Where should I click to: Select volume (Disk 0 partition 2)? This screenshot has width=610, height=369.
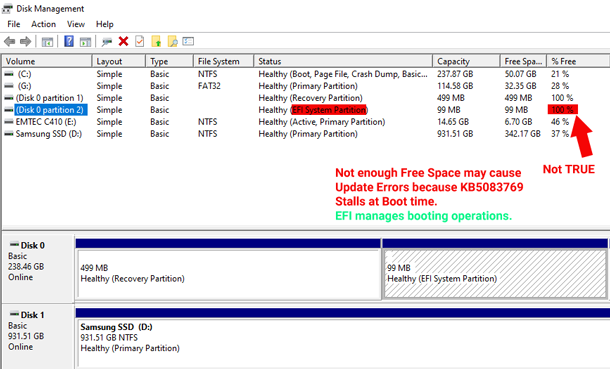point(51,110)
